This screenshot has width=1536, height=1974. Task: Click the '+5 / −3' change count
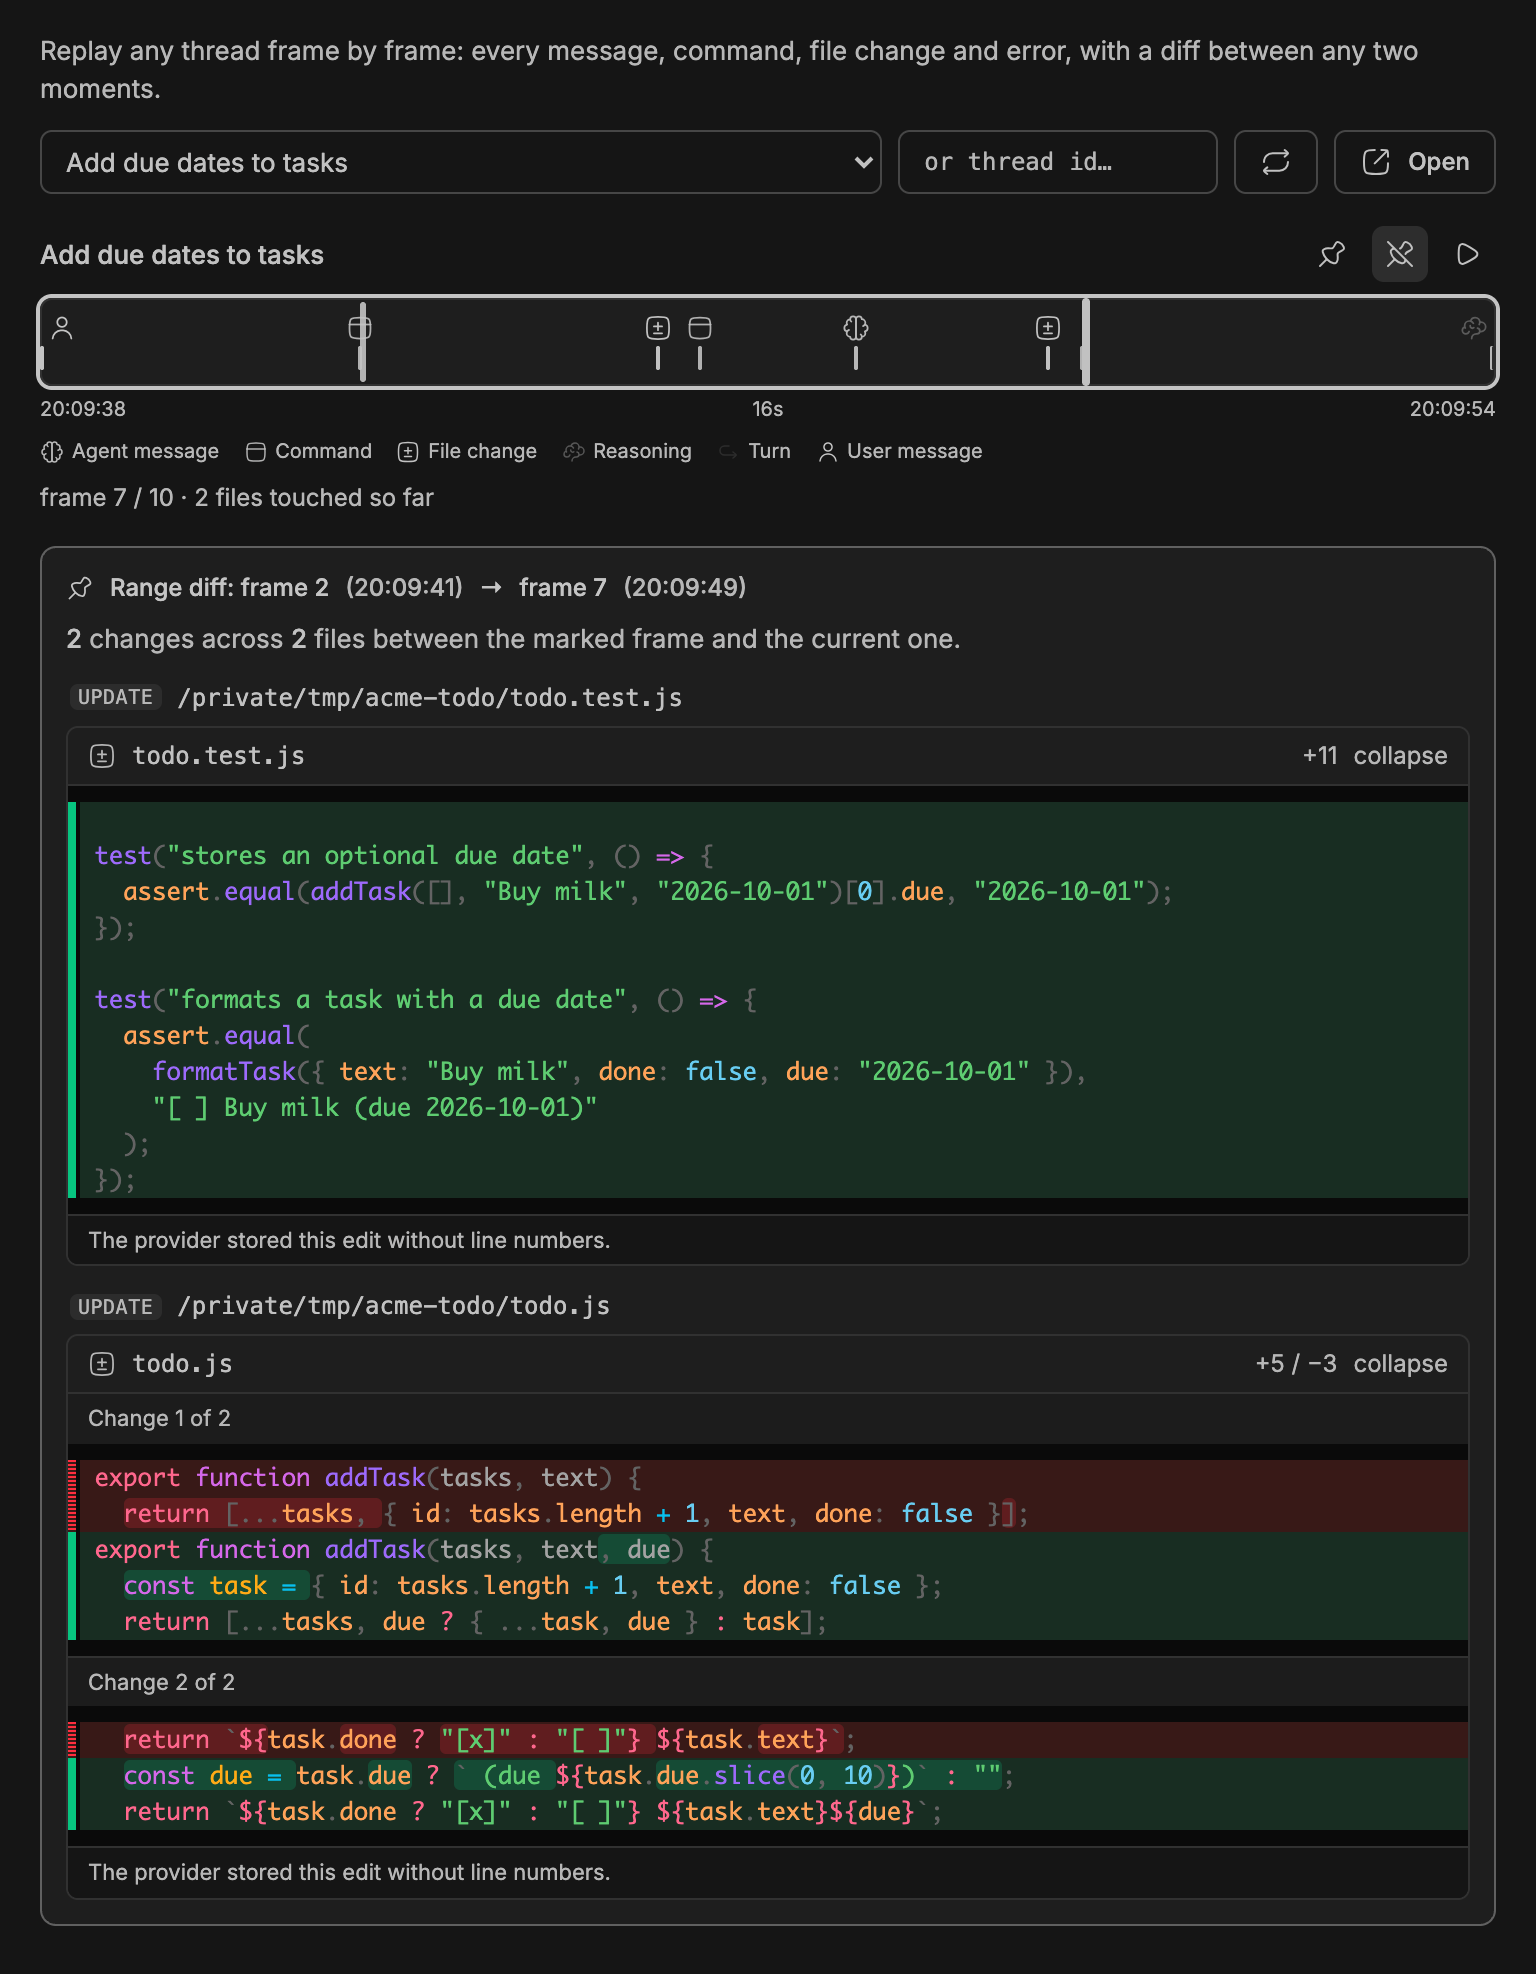tap(1296, 1364)
